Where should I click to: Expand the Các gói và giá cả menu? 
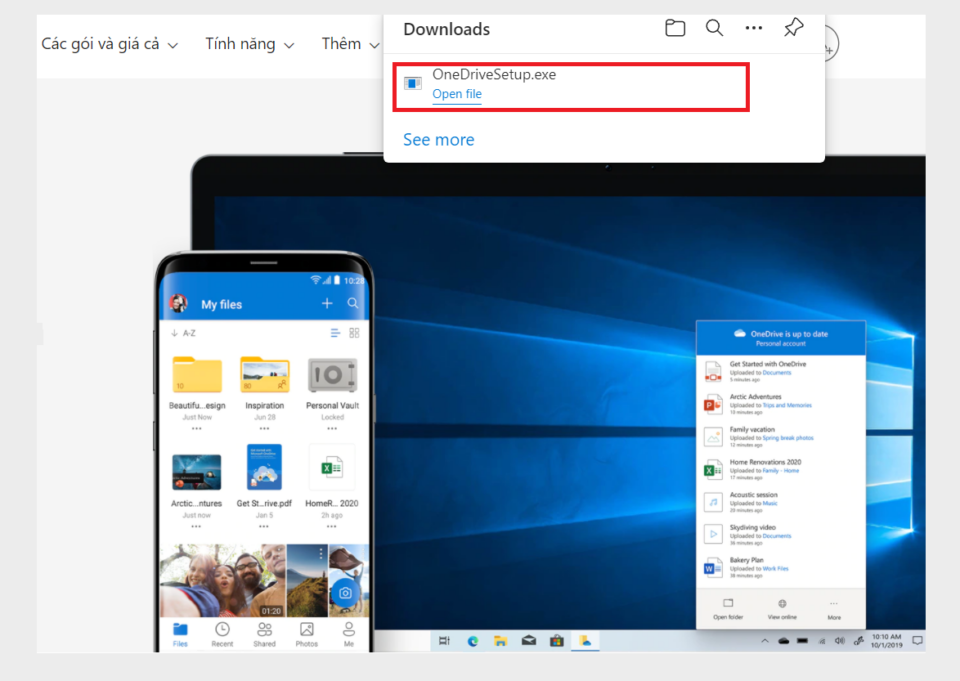click(x=110, y=44)
